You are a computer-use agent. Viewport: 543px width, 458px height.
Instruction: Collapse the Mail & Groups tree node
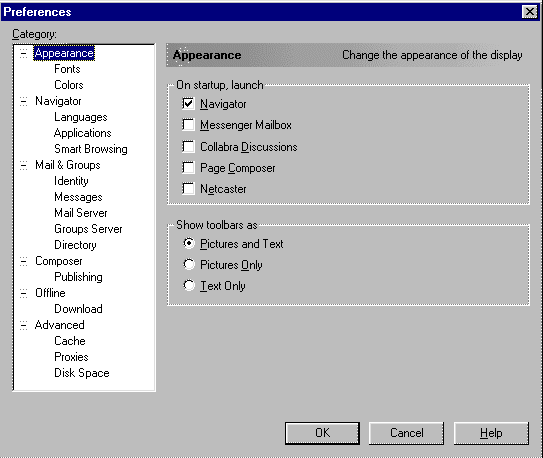point(24,165)
